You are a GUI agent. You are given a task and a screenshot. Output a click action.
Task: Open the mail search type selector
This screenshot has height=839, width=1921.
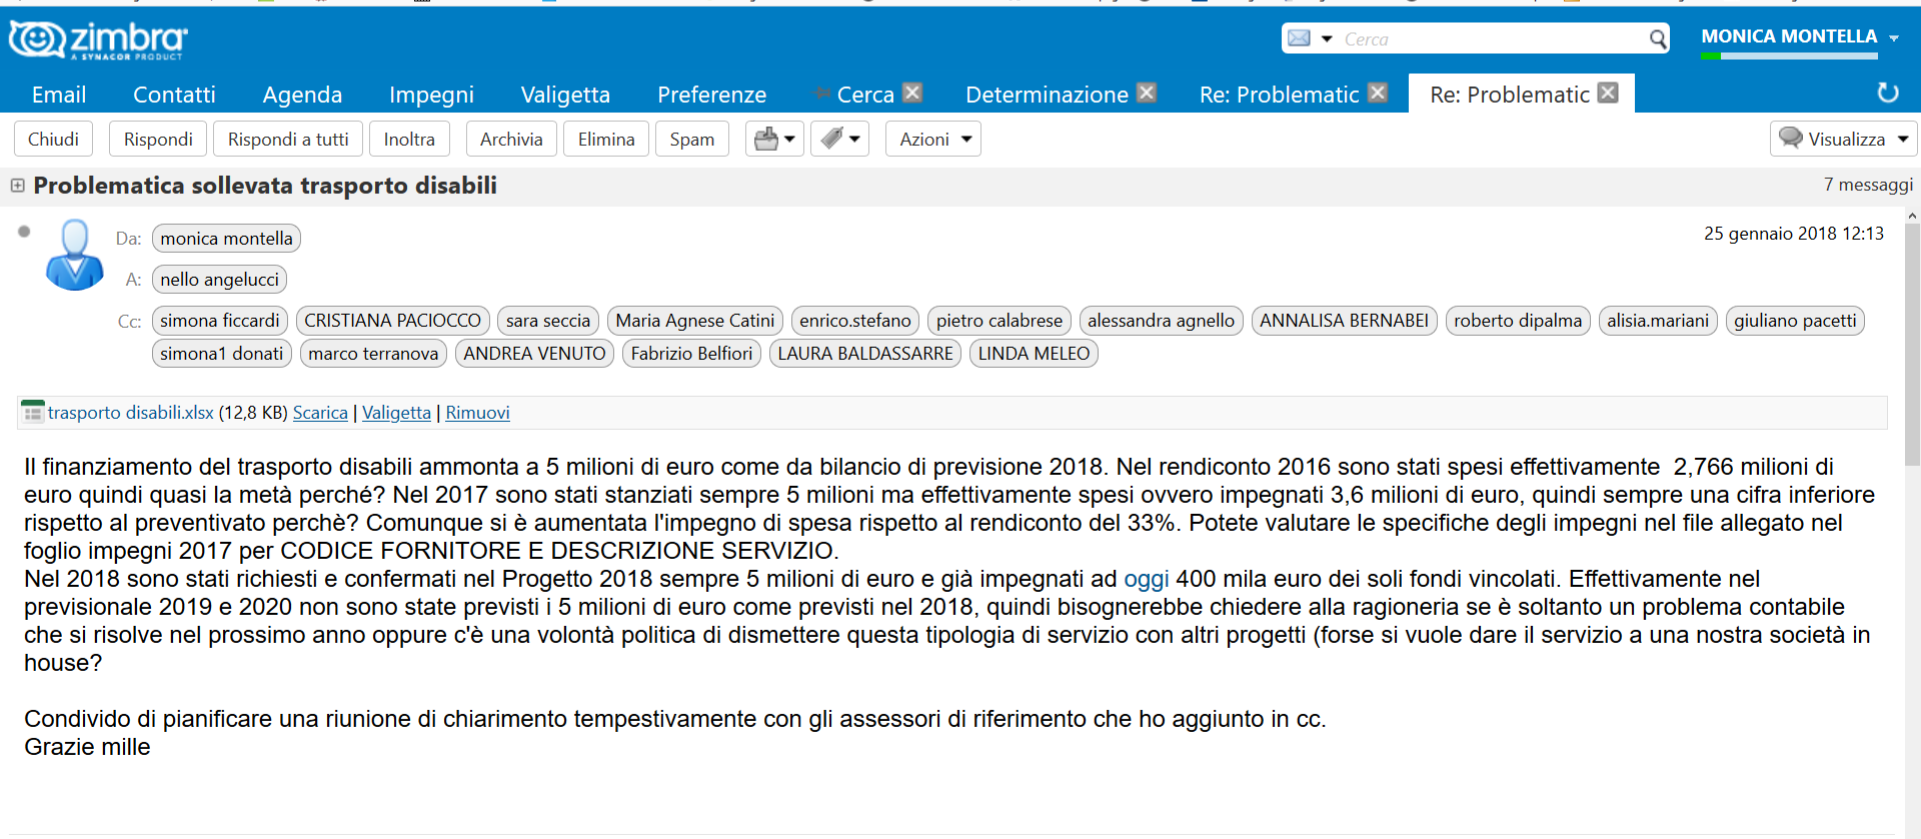(x=1310, y=39)
